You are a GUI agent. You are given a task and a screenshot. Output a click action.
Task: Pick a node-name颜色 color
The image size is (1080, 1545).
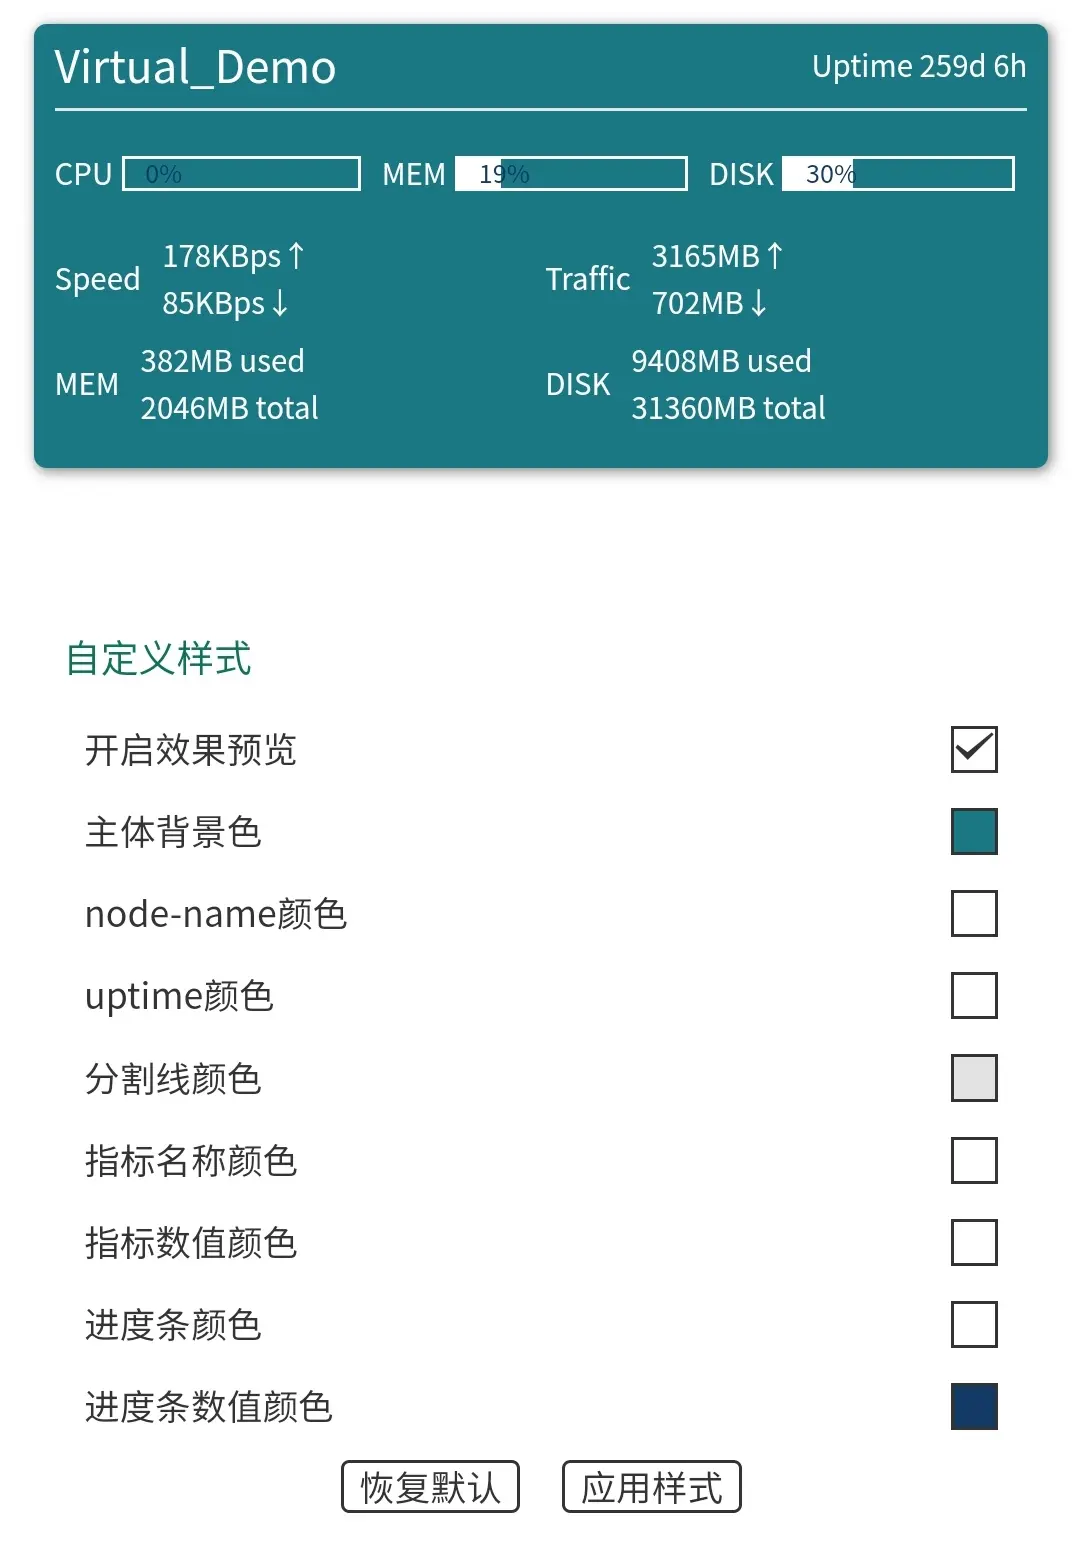974,912
